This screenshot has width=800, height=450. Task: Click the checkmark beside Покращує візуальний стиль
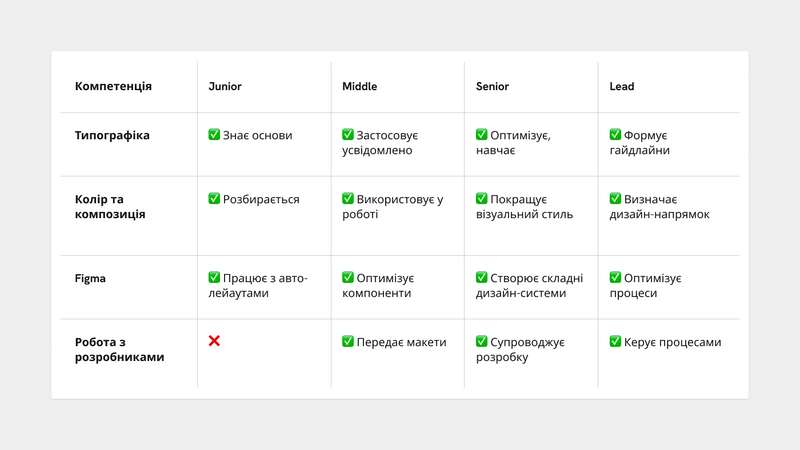pos(482,198)
